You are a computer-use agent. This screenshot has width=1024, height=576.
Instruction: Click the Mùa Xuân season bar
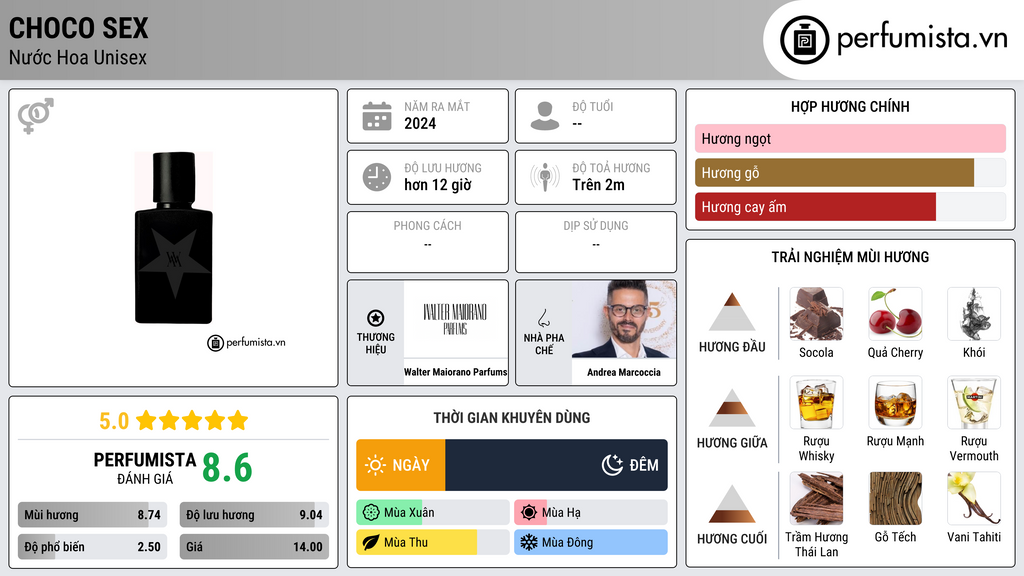tap(433, 513)
